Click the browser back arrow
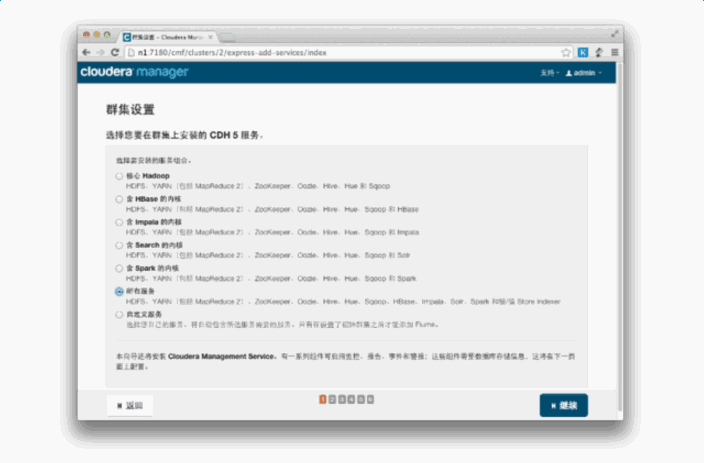 coord(86,53)
